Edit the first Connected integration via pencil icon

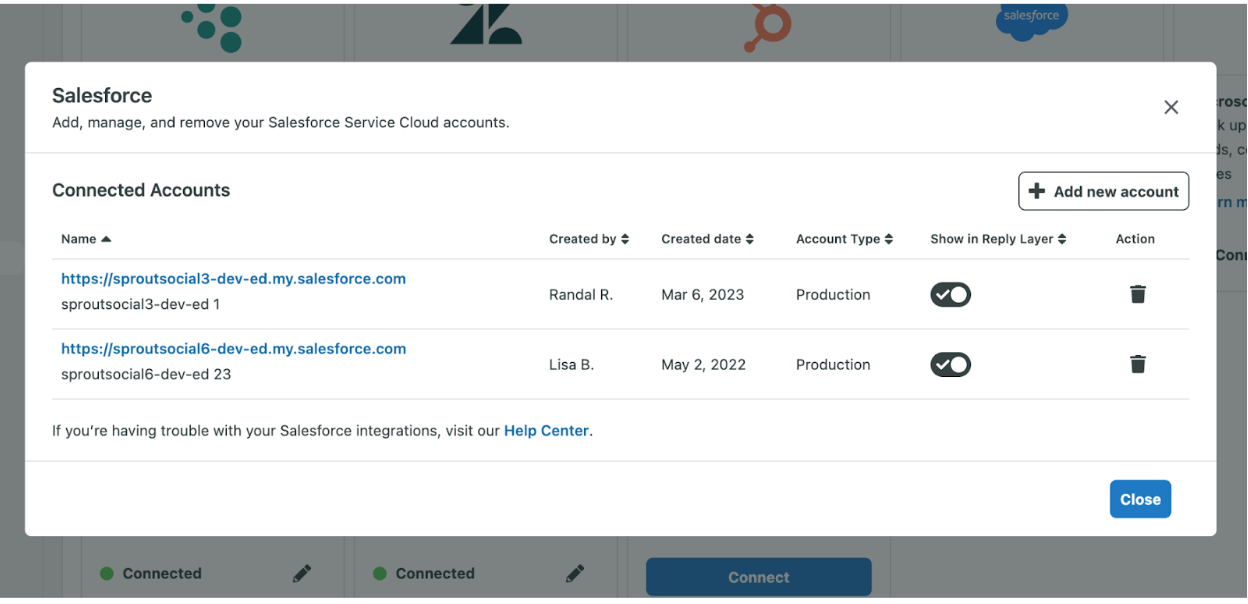302,573
